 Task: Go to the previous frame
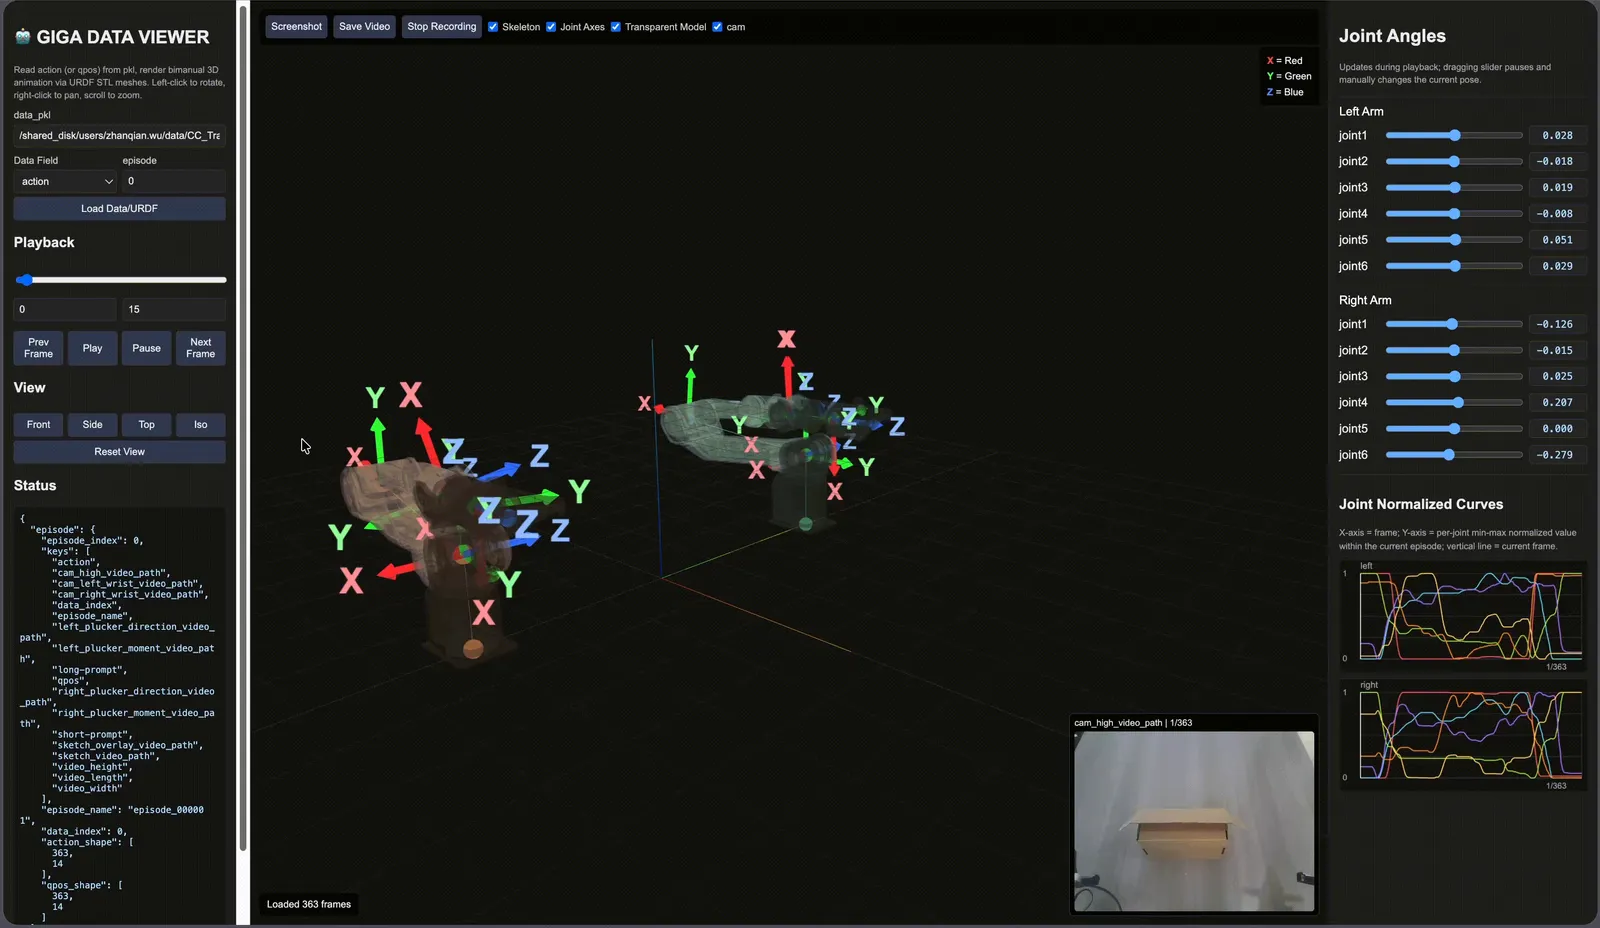[38, 348]
